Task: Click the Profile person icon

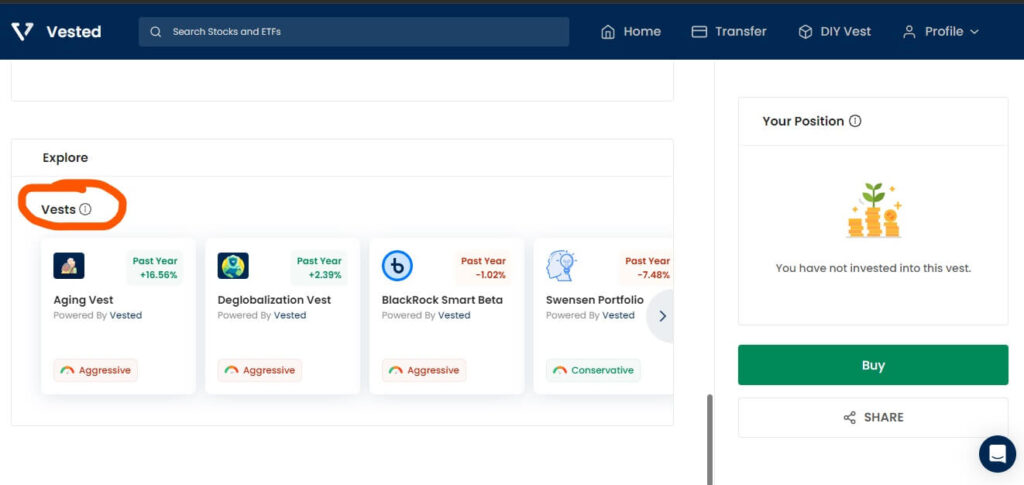Action: (x=909, y=31)
